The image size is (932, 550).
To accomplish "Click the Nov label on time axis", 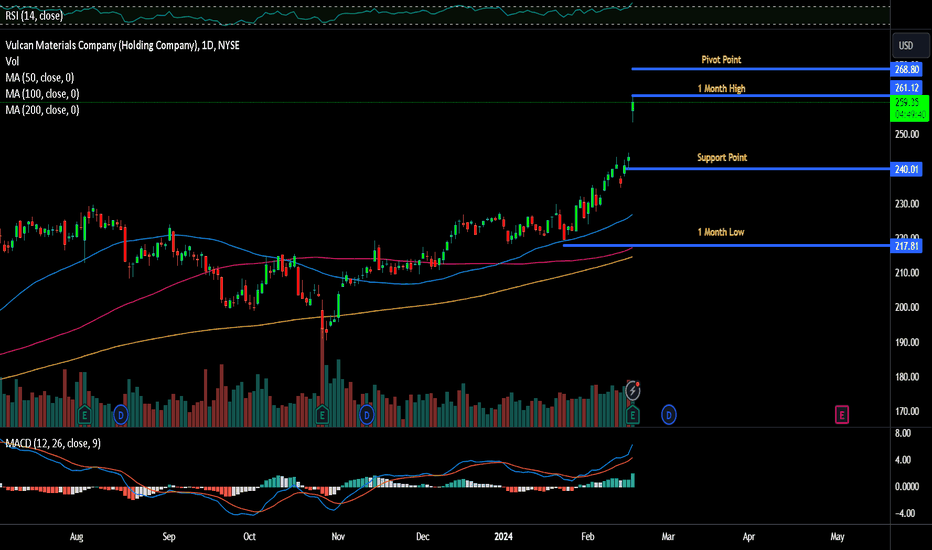I will [x=338, y=536].
